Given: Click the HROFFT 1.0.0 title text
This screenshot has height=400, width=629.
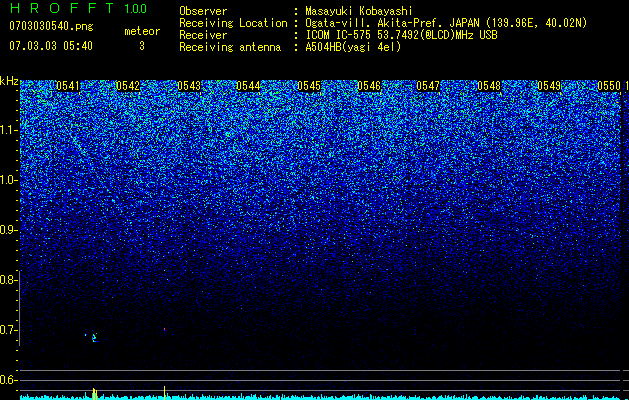Looking at the screenshot, I should point(79,8).
